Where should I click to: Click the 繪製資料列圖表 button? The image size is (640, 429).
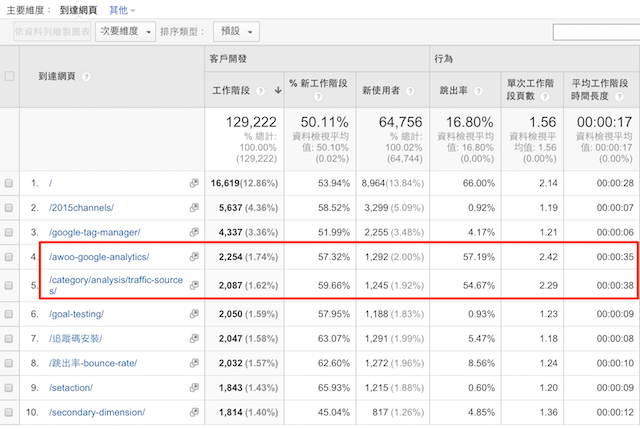[x=50, y=31]
